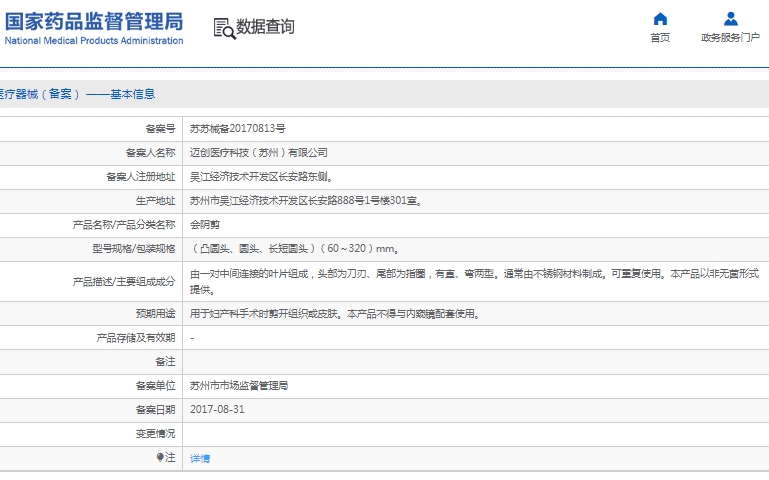Select the address ending 888号1号楼301室

tap(306, 201)
